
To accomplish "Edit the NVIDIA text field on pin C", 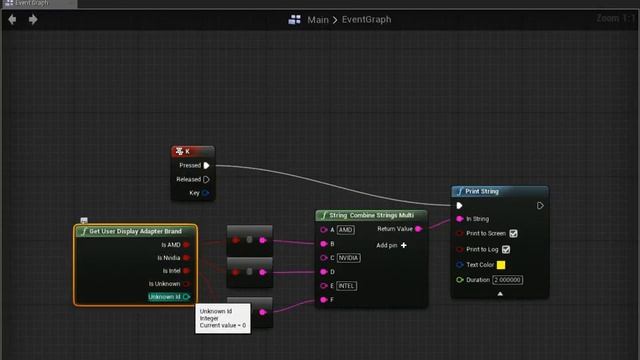I will click(x=349, y=258).
